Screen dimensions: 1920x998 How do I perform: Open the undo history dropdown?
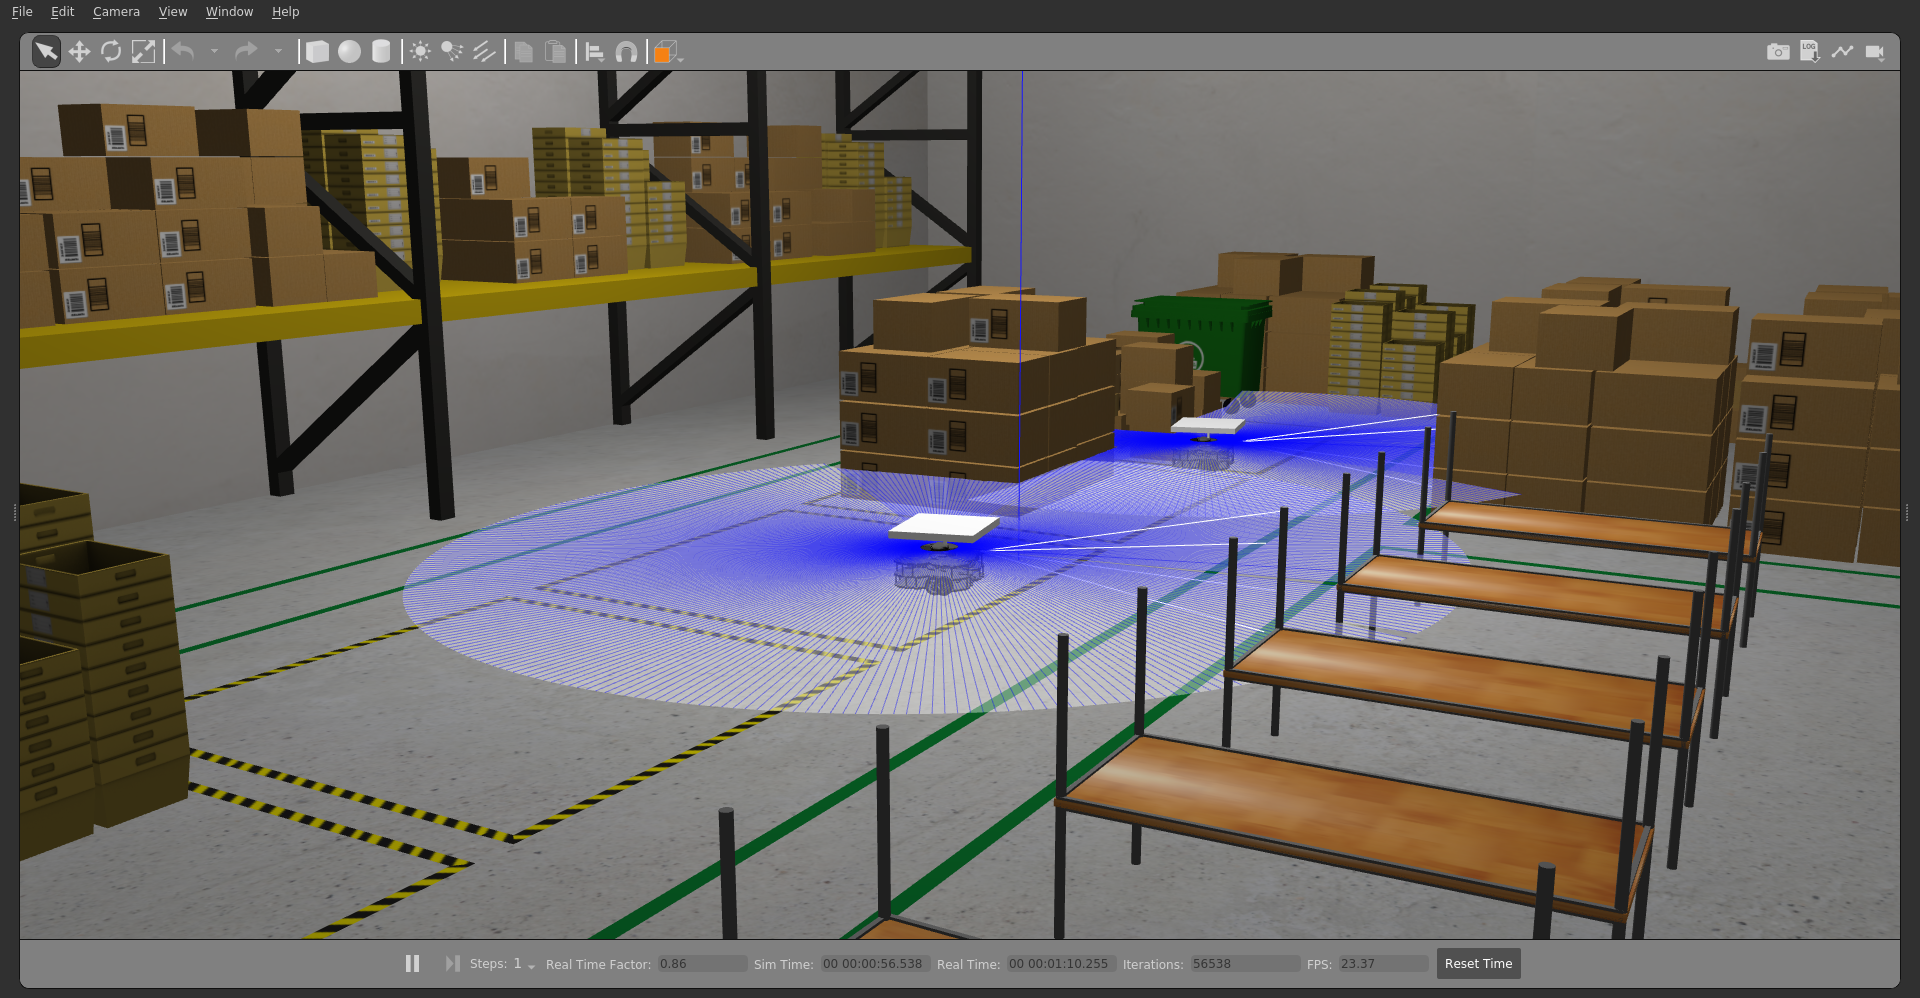point(213,53)
